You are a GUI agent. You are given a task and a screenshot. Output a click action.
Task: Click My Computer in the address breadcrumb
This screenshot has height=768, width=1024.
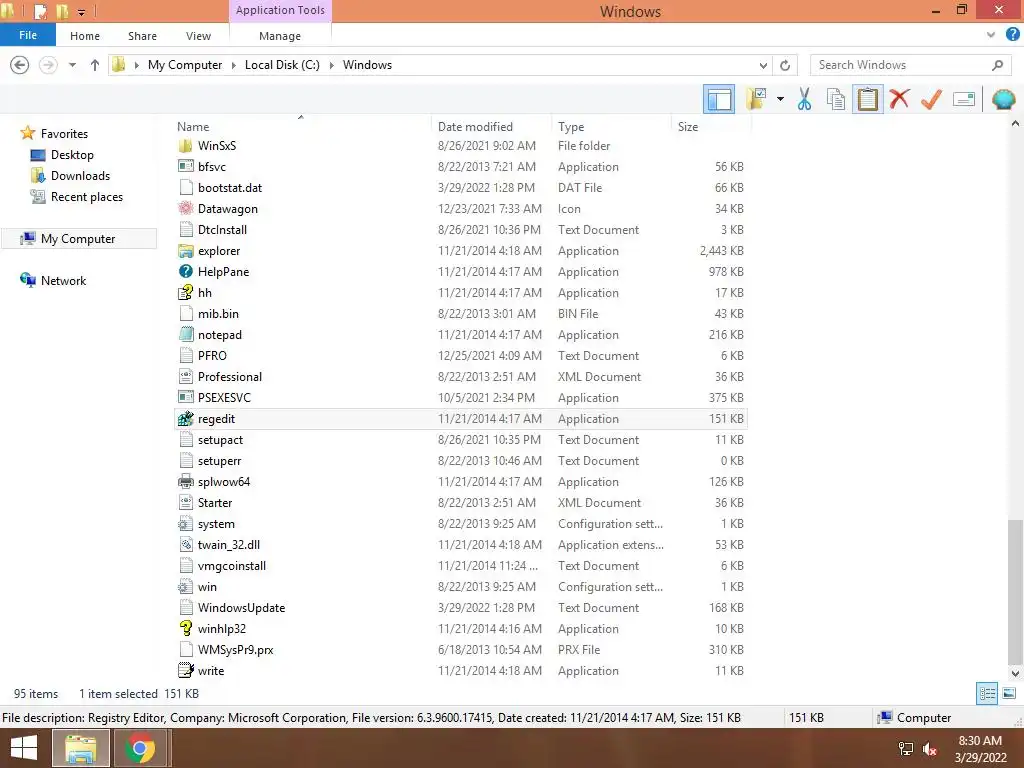click(x=185, y=65)
